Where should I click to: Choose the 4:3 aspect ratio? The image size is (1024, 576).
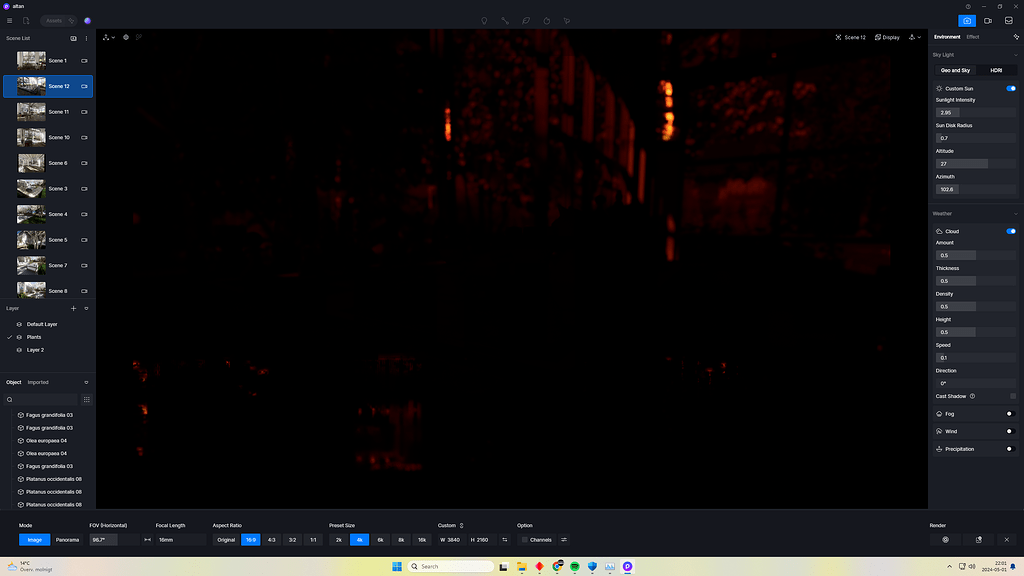(272, 540)
